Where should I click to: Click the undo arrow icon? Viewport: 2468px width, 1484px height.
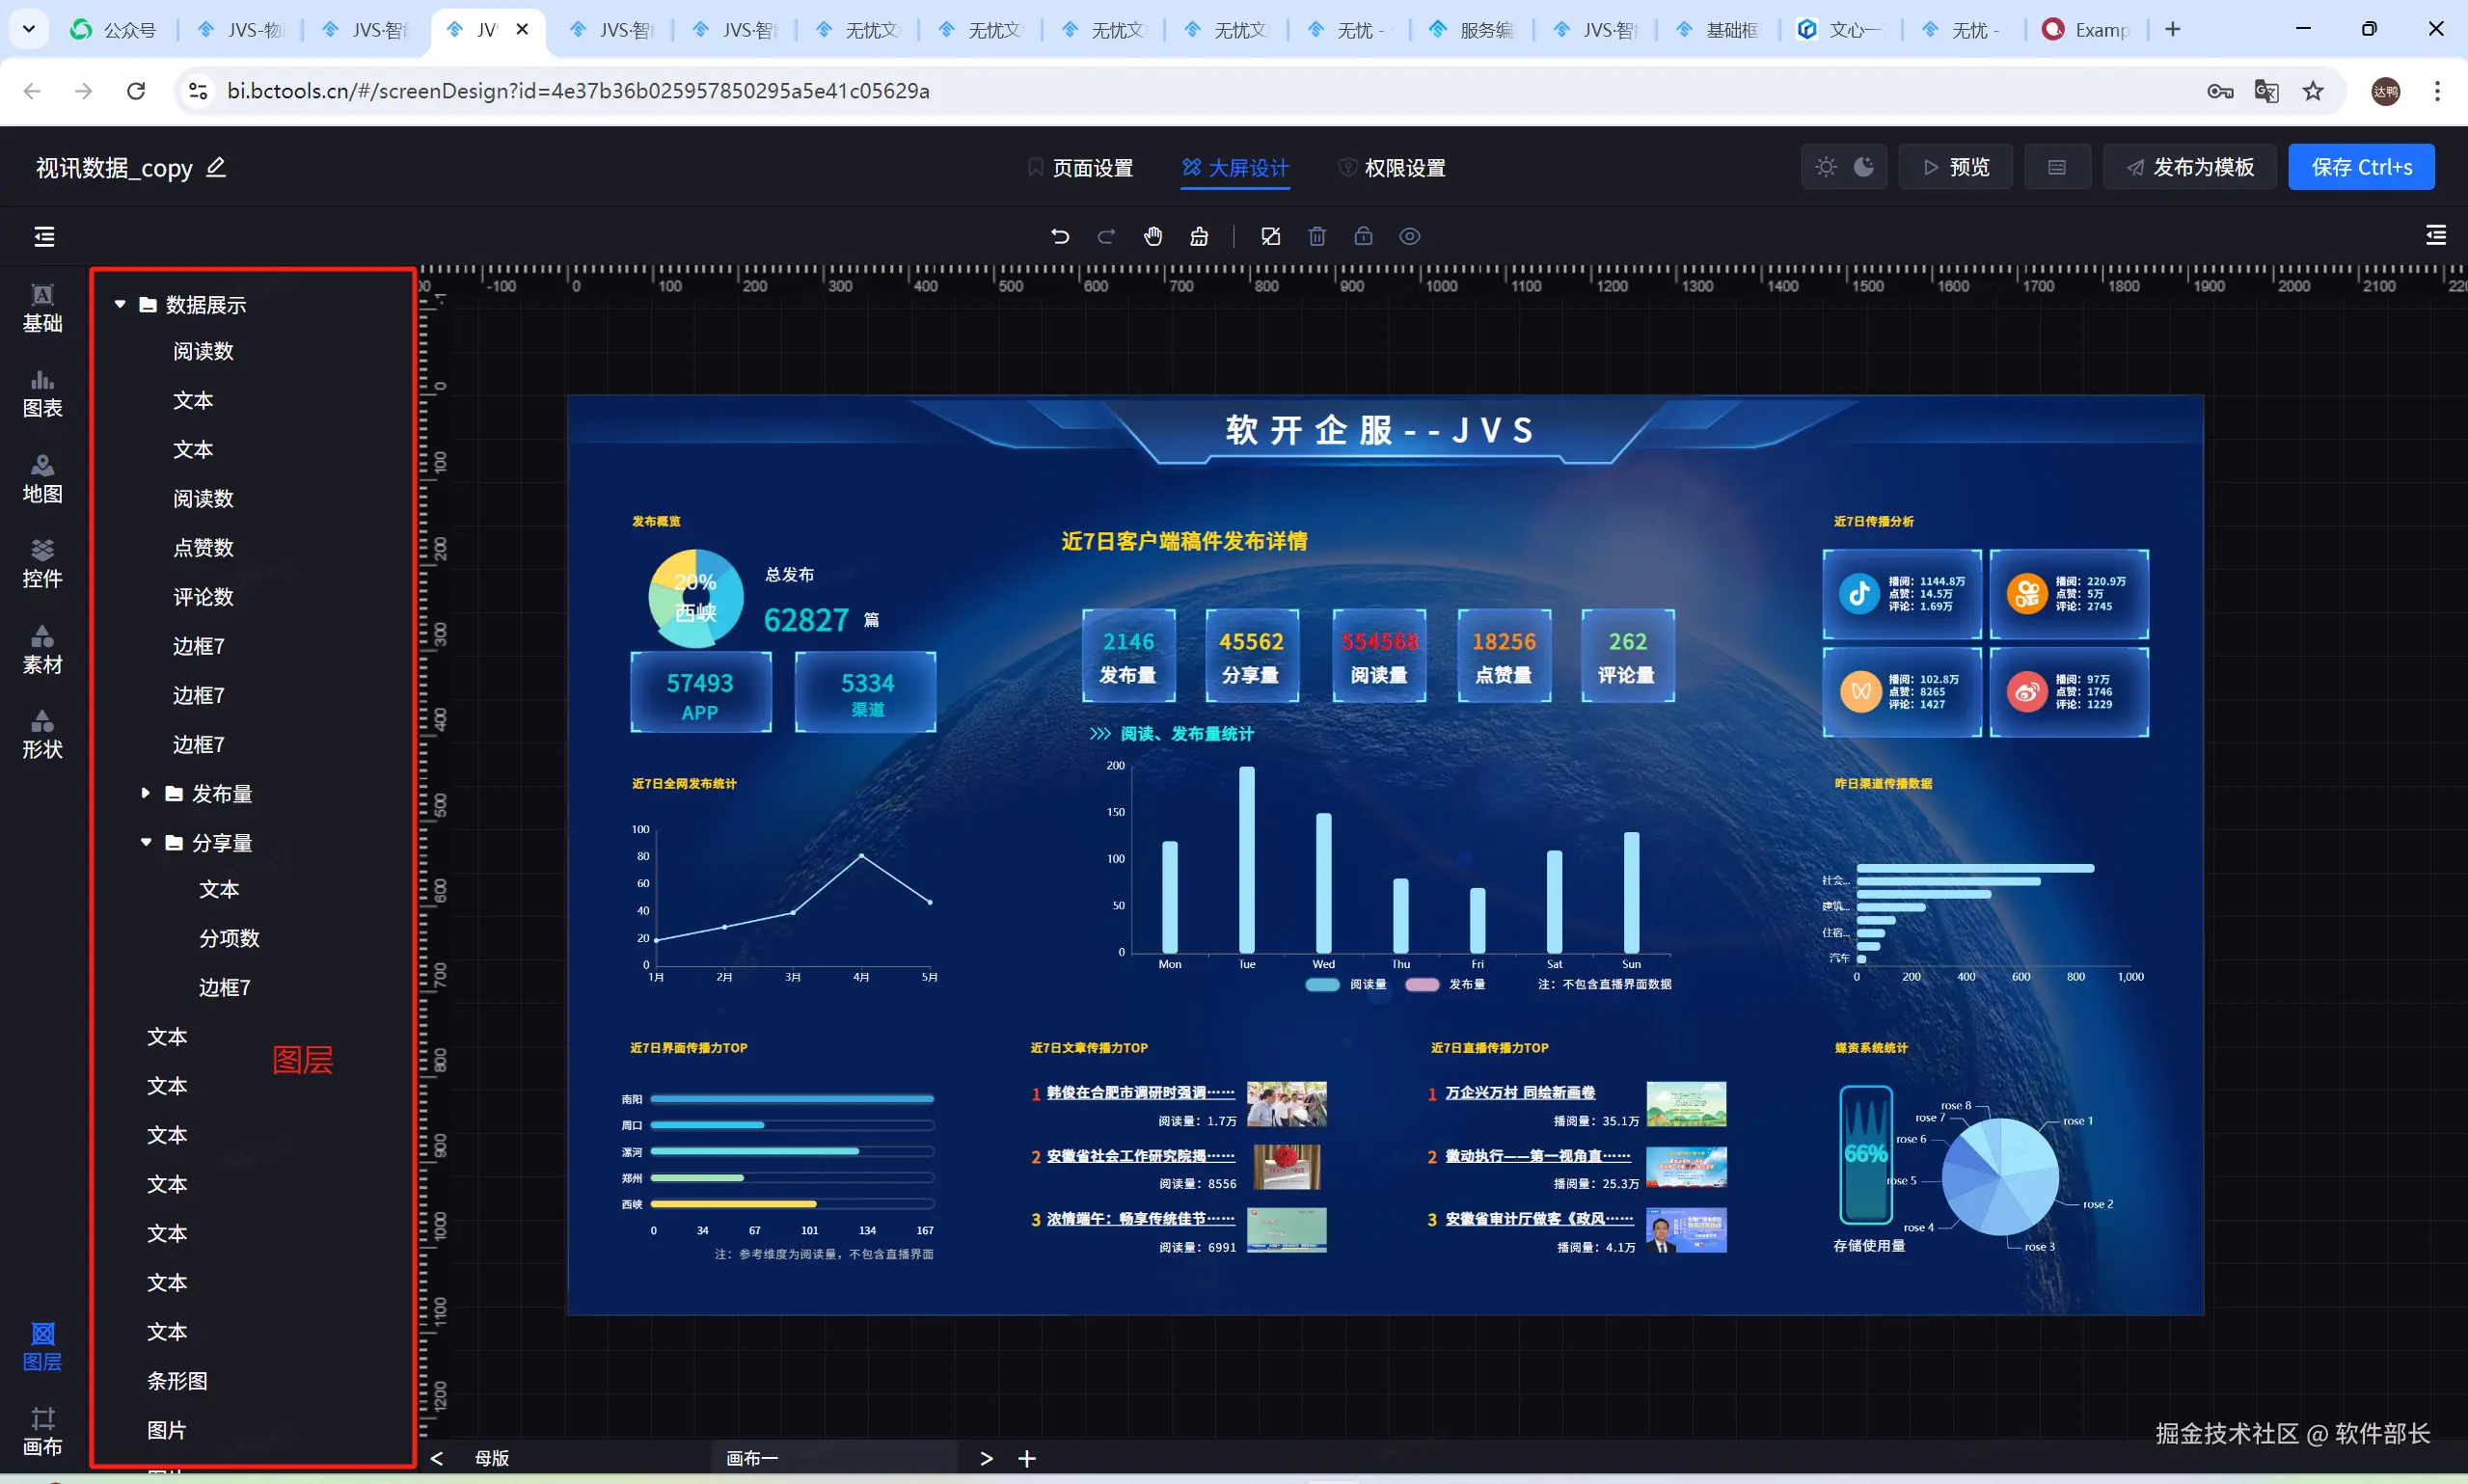coord(1060,236)
